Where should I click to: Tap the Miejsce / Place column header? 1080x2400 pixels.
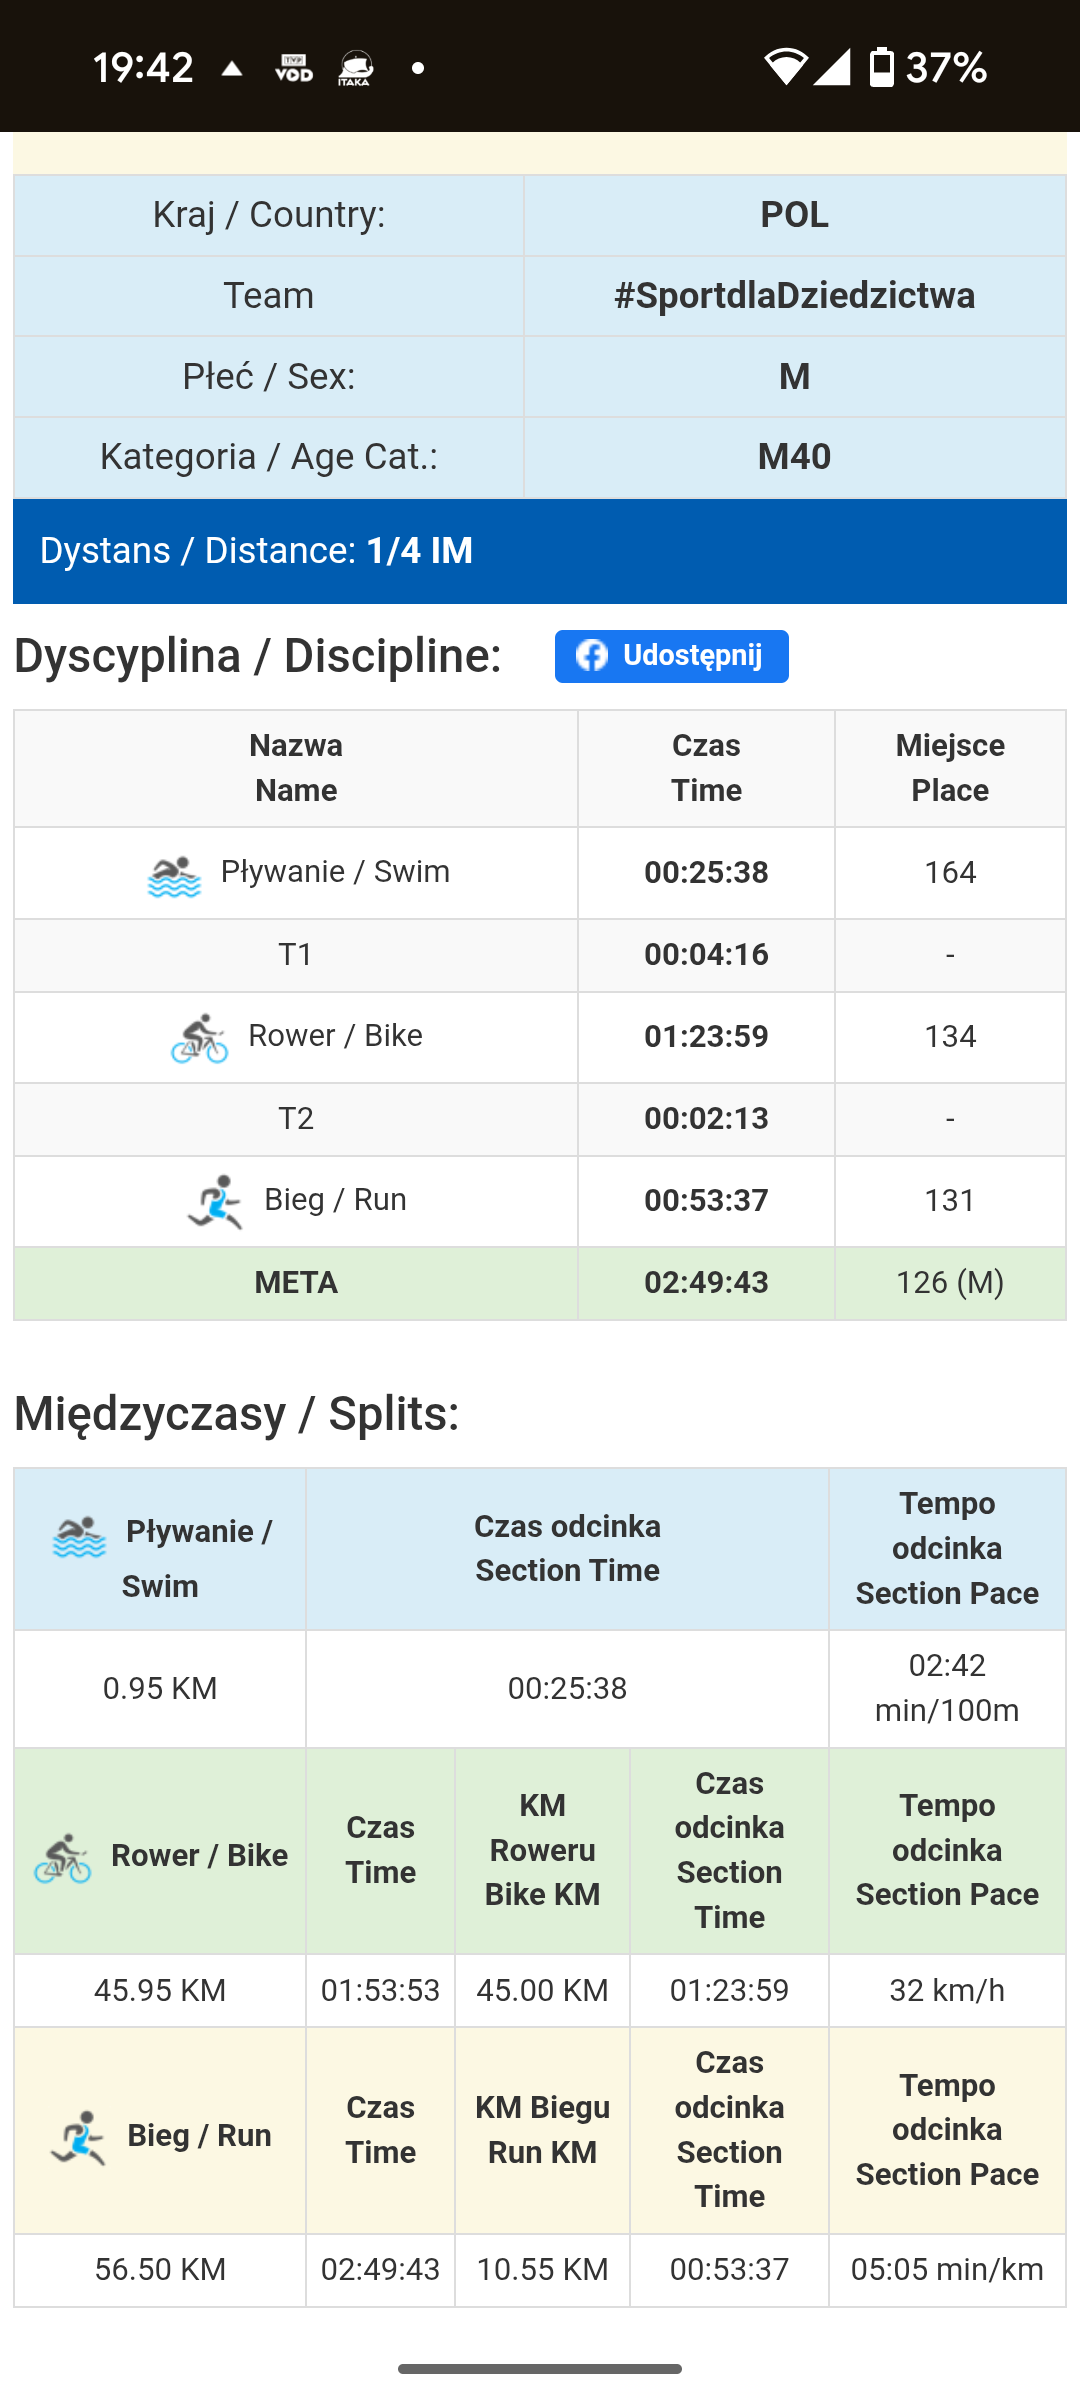click(950, 768)
